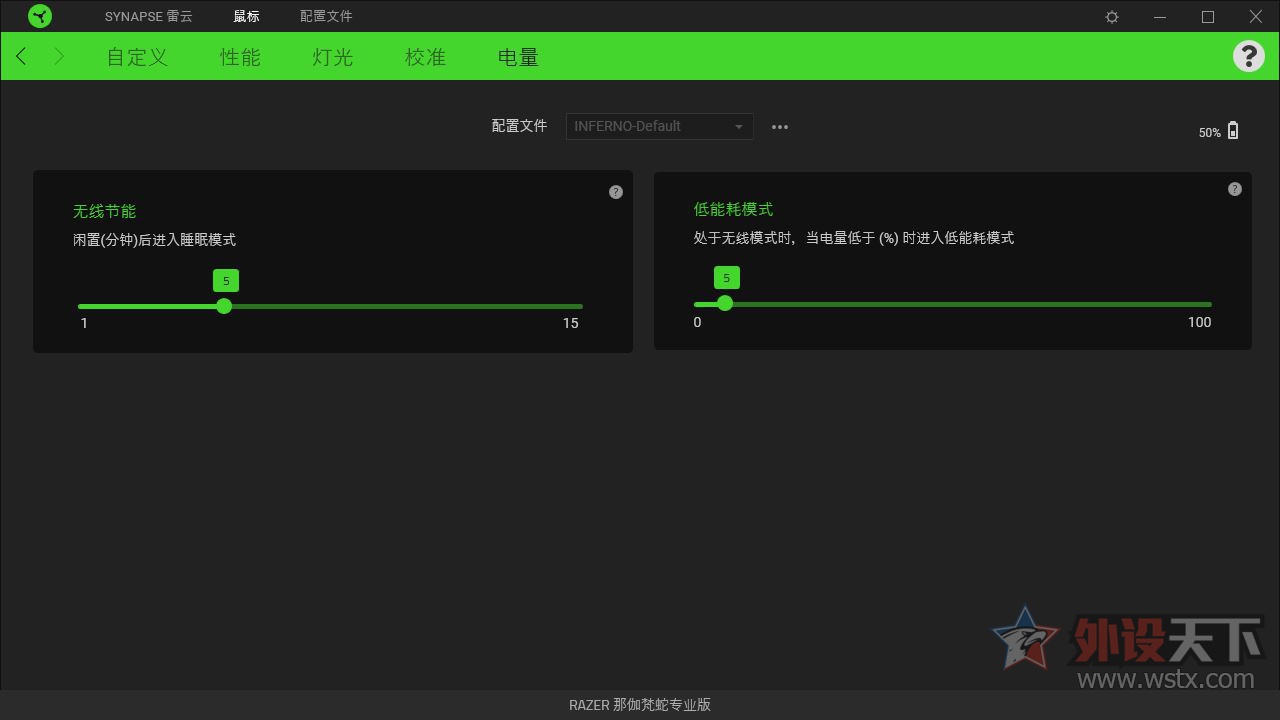The height and width of the screenshot is (720, 1280).
Task: Click the battery status icon showing 50%
Action: (1233, 130)
